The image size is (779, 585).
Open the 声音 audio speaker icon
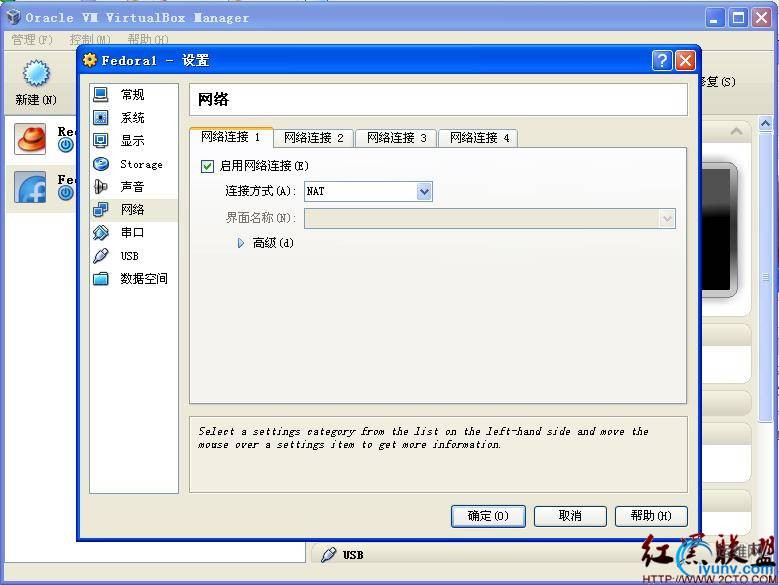101,187
